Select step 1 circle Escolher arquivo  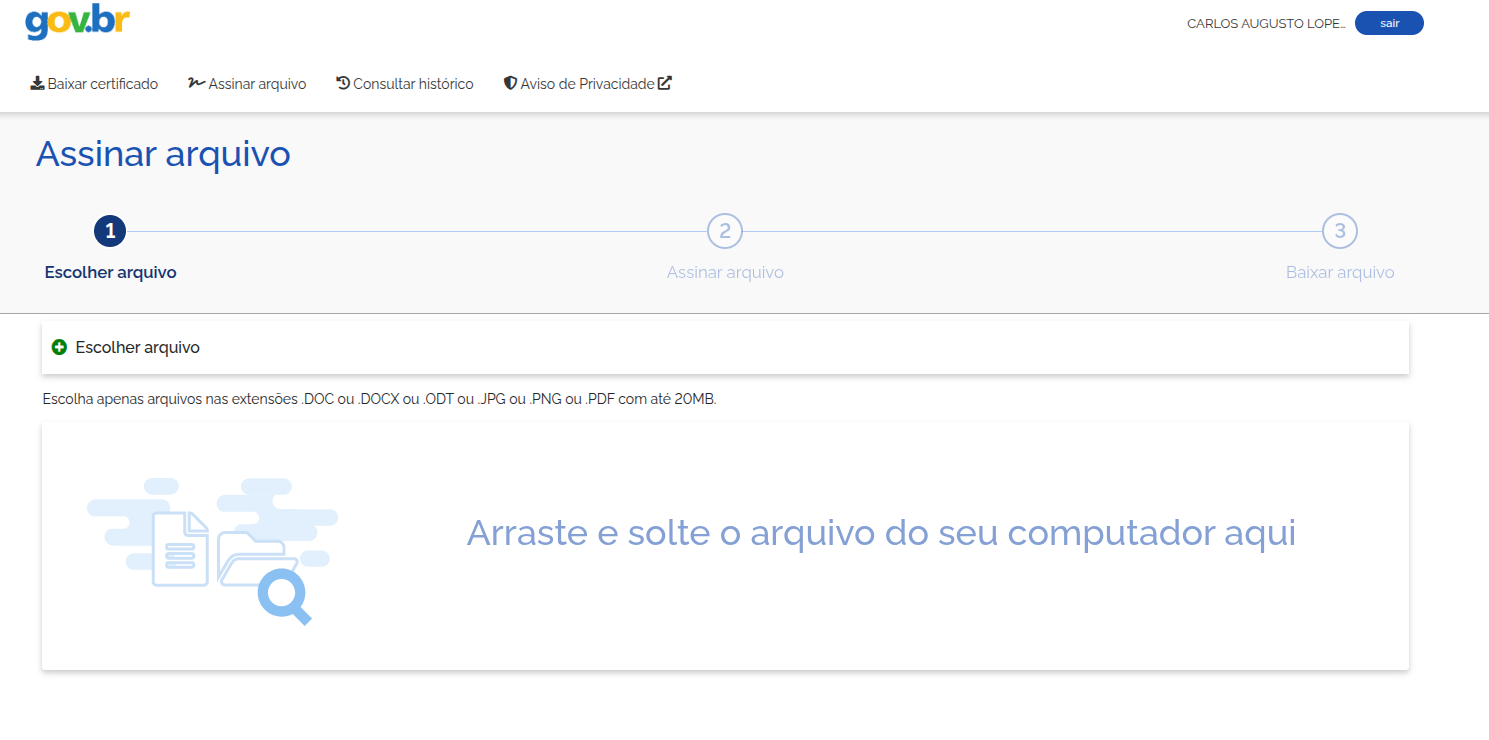click(110, 231)
